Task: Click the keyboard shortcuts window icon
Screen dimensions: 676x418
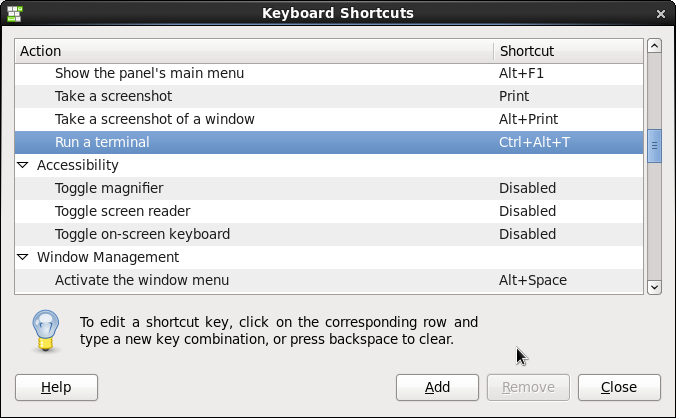Action: pos(14,14)
